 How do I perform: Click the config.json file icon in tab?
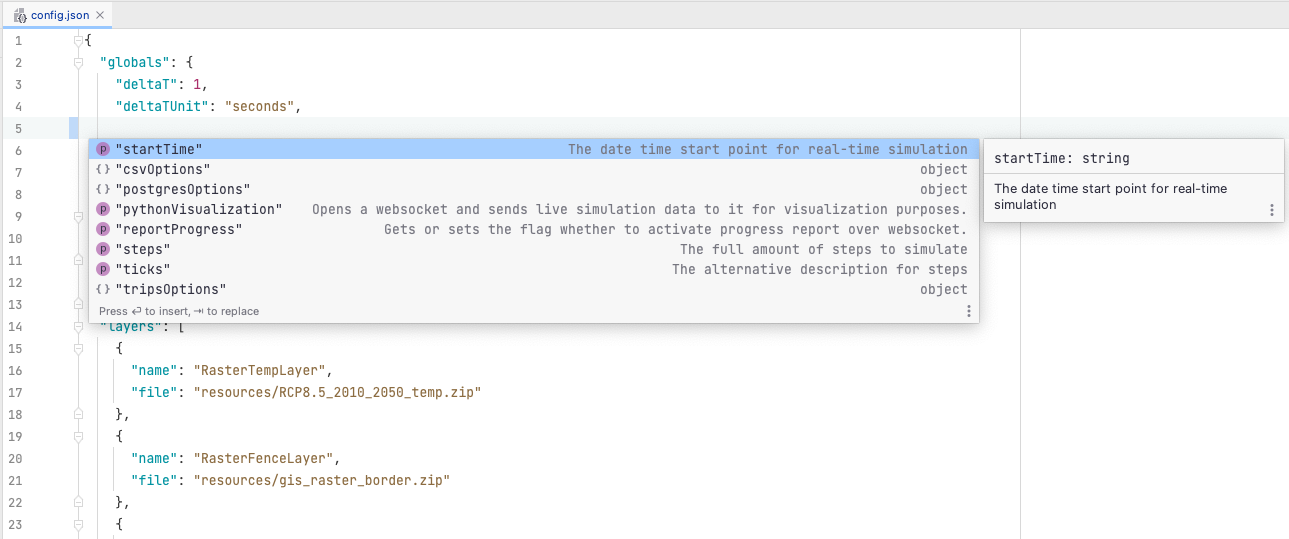20,15
